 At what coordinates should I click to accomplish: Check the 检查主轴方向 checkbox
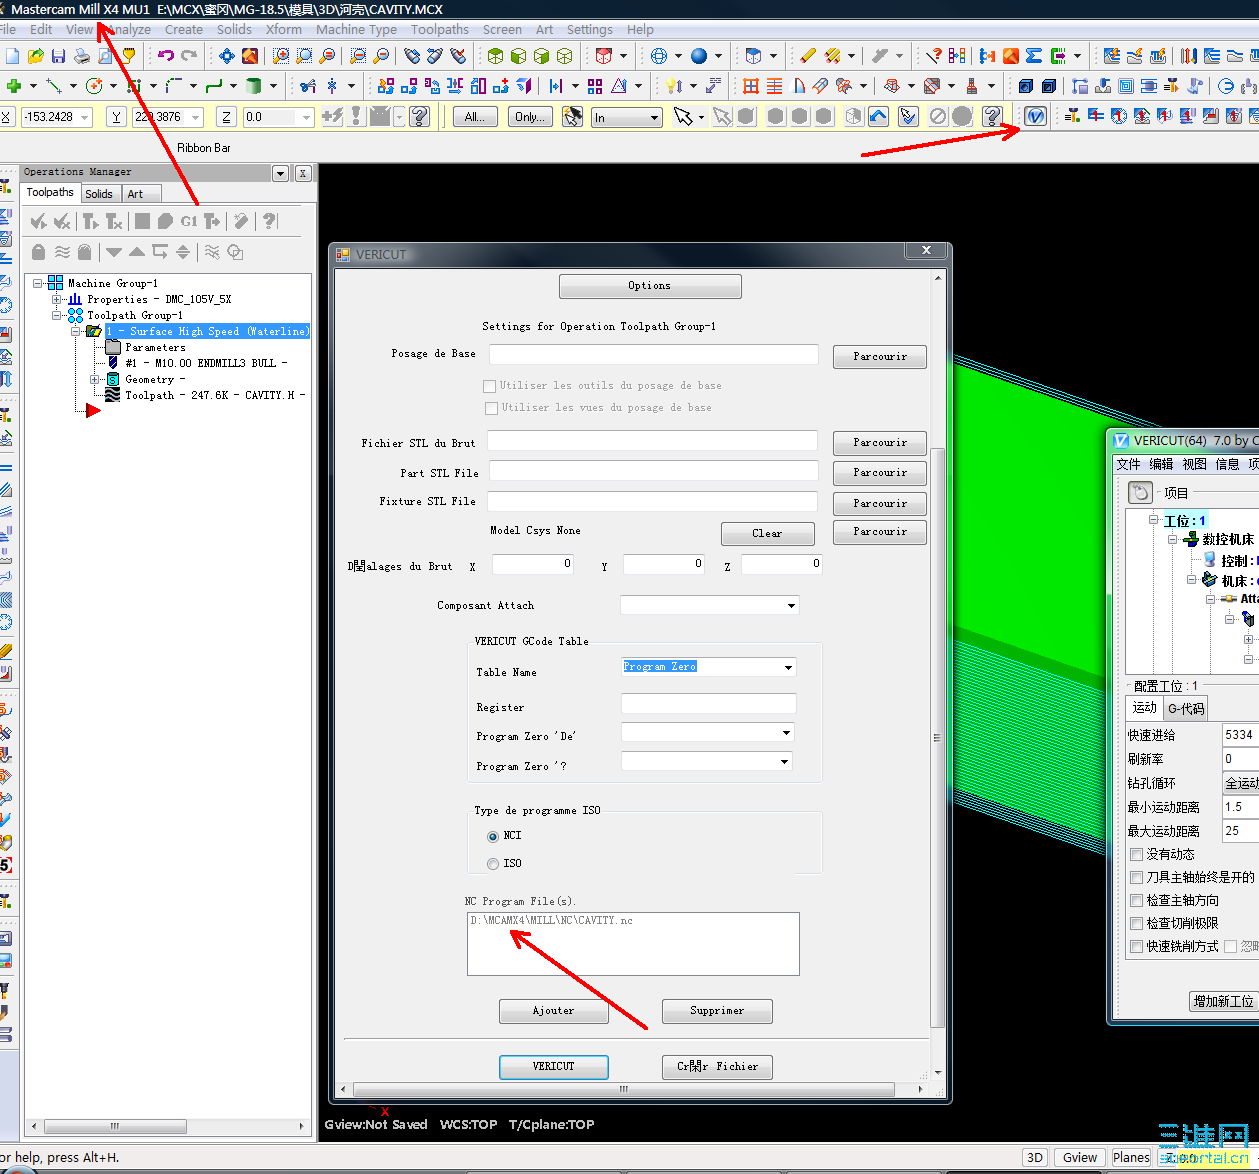[x=1136, y=900]
